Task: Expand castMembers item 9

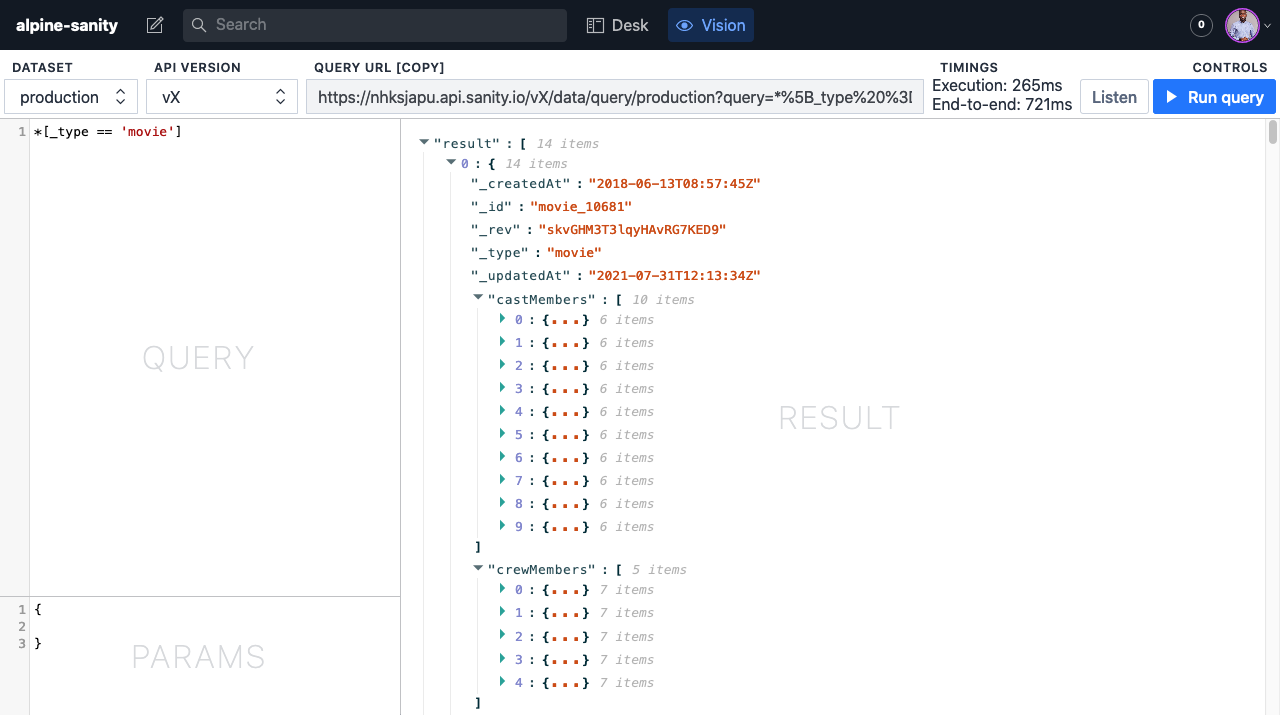Action: tap(503, 526)
